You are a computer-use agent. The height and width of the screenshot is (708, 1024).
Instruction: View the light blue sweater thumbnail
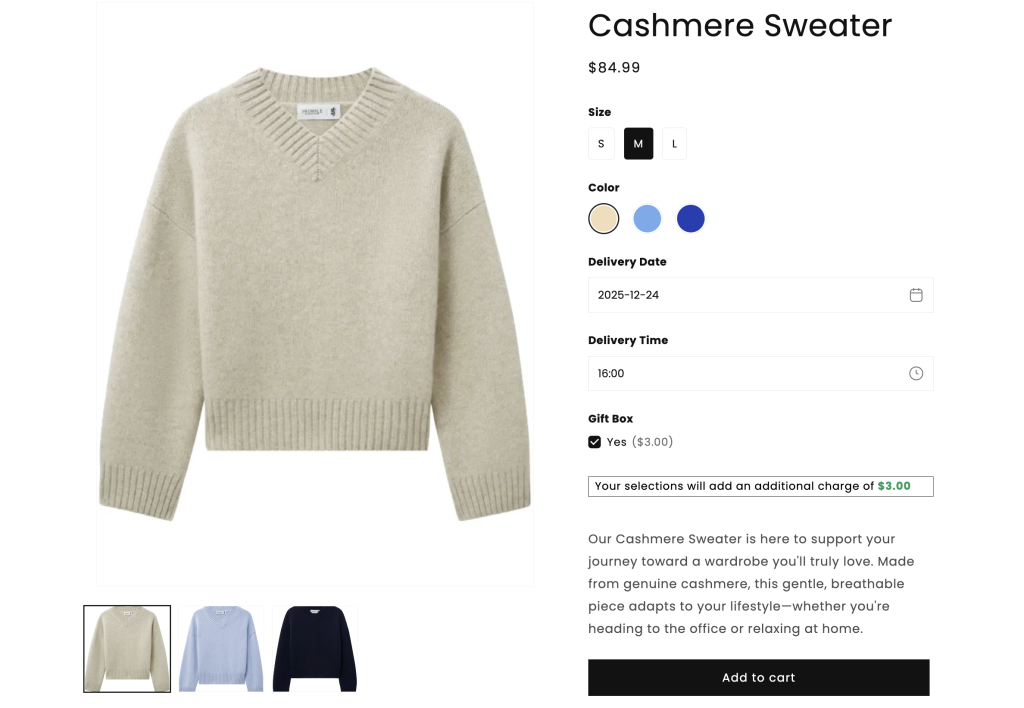tap(221, 649)
